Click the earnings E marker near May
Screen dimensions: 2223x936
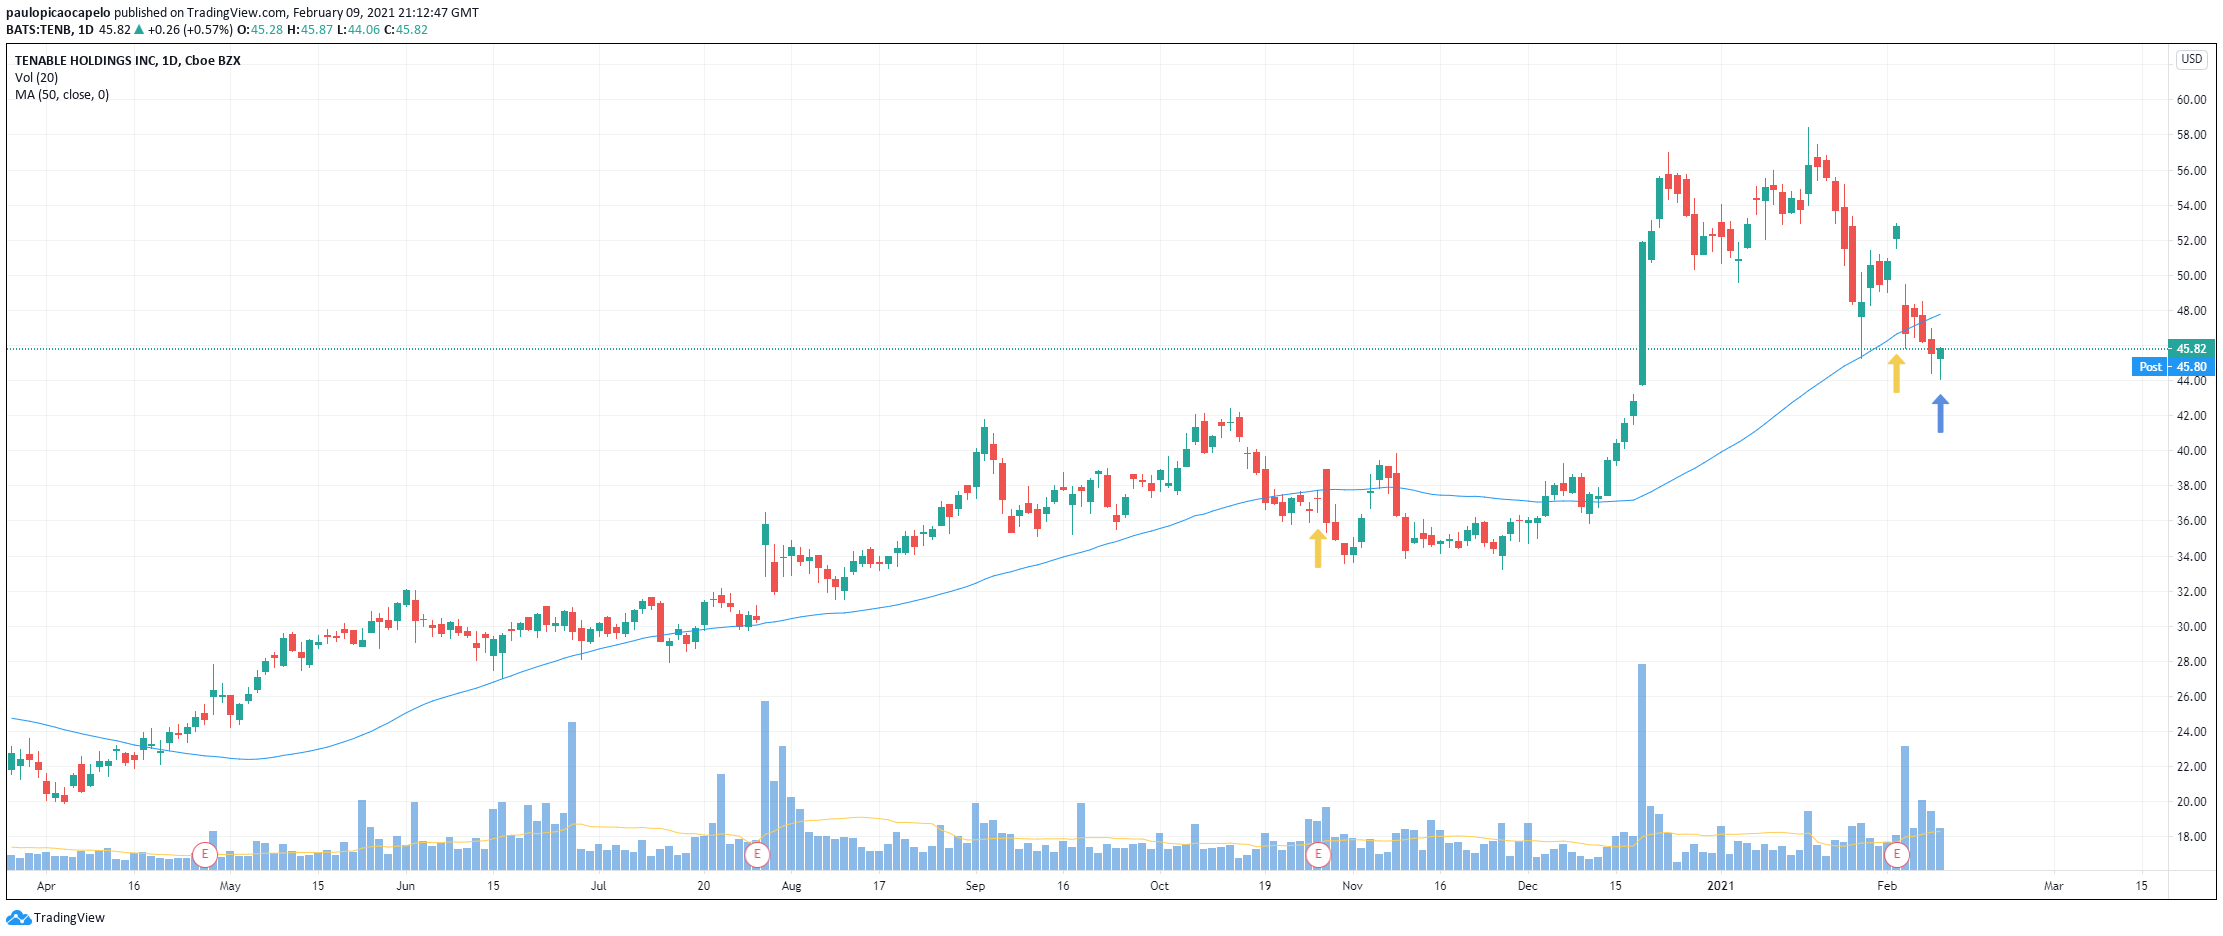[205, 854]
